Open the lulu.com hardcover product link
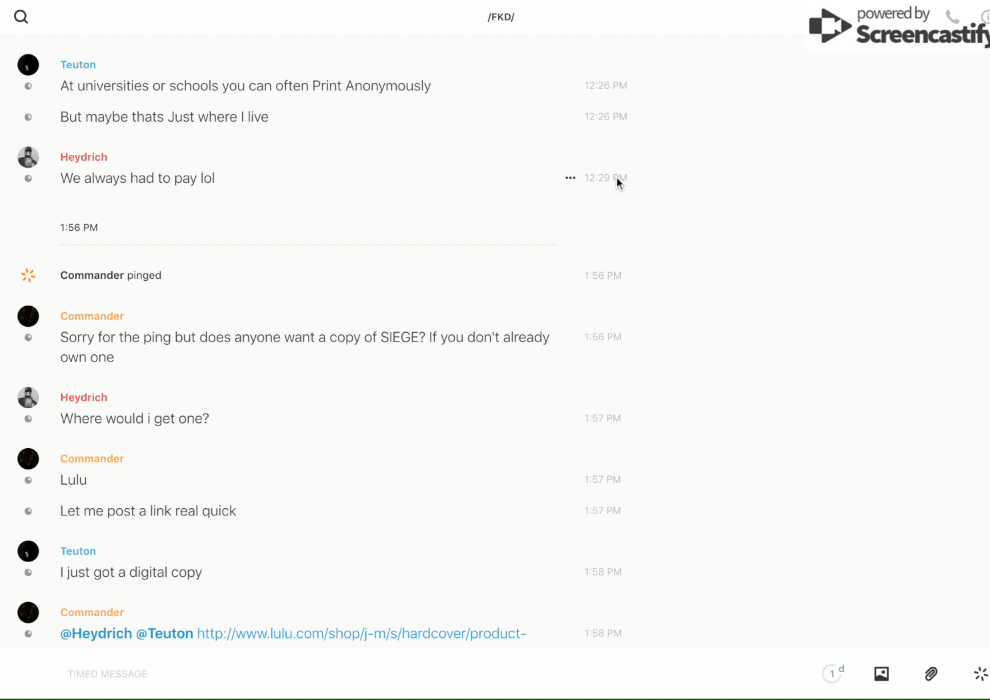The width and height of the screenshot is (990, 700). (x=361, y=633)
